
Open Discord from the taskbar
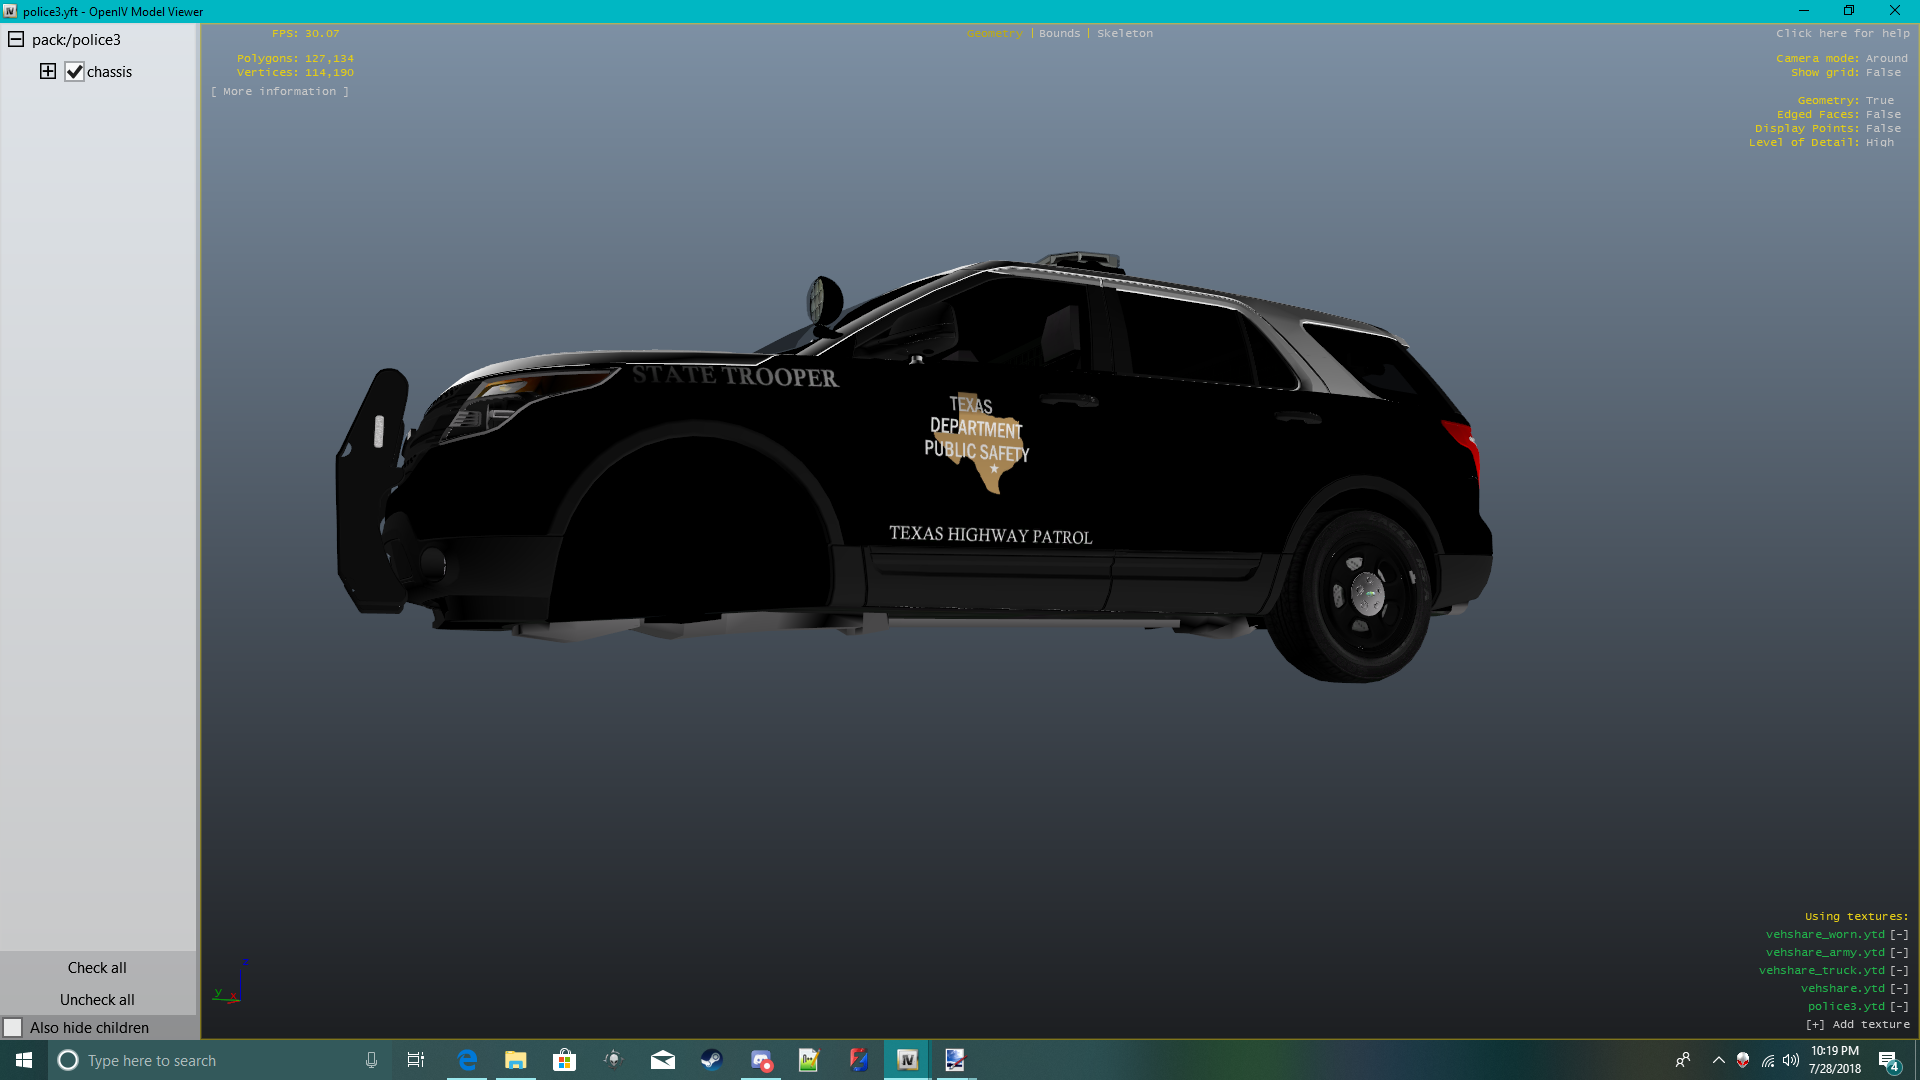point(761,1060)
